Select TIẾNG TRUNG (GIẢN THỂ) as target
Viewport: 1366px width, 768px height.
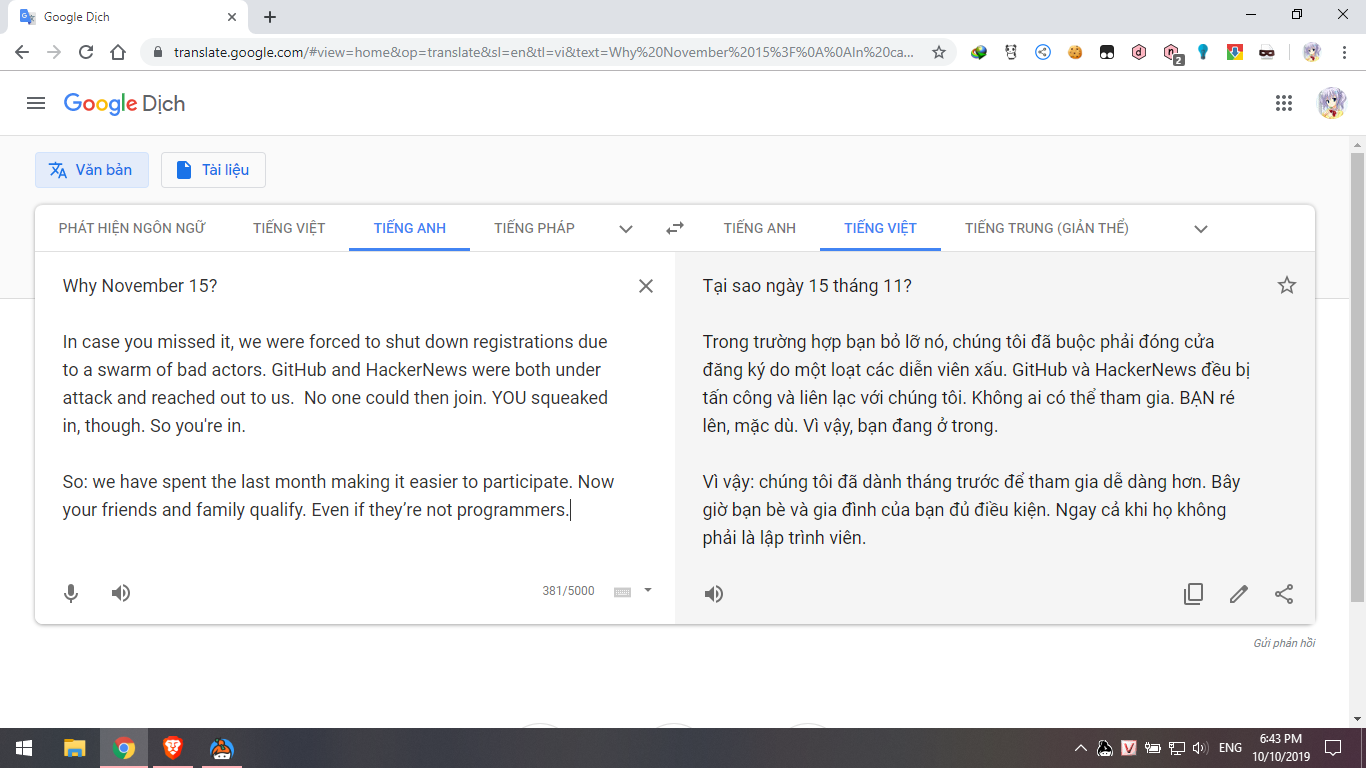1047,228
